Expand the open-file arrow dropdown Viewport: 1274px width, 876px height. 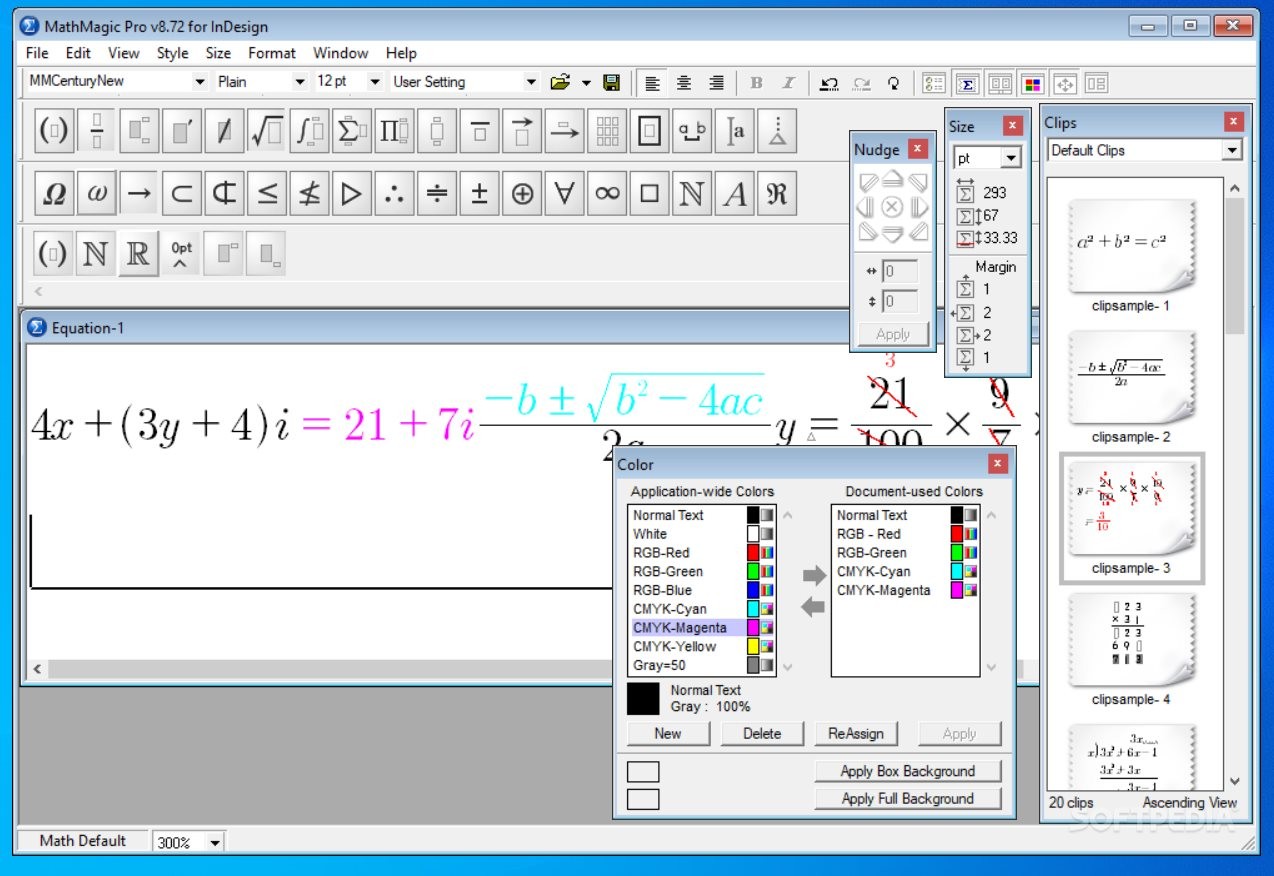(586, 83)
